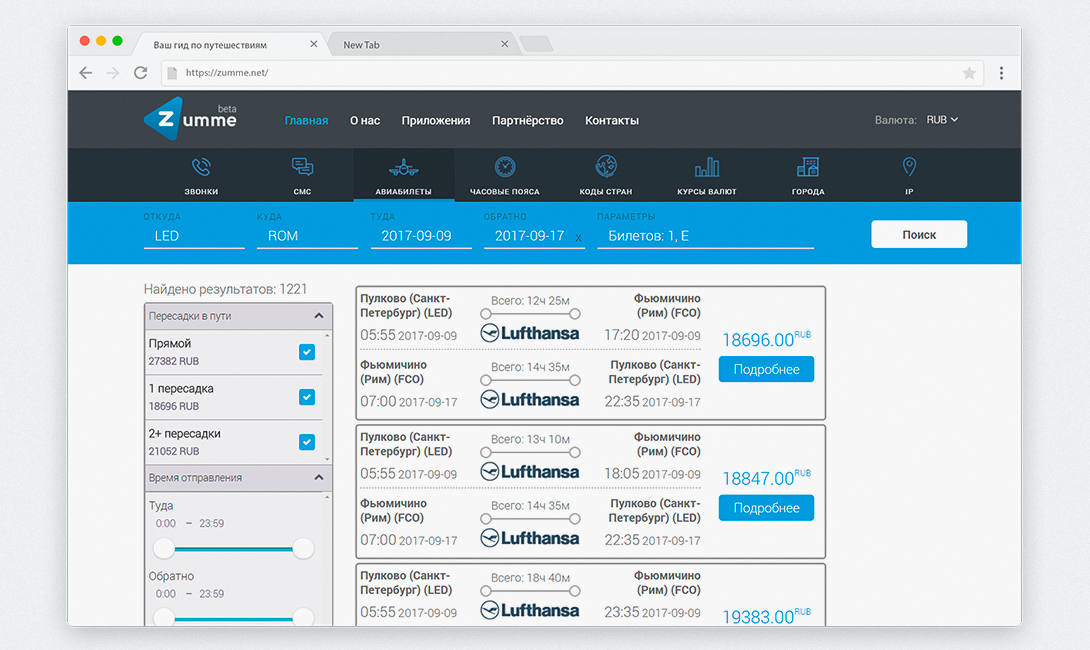1090x650 pixels.
Task: Click the Поиск search button
Action: coord(919,234)
